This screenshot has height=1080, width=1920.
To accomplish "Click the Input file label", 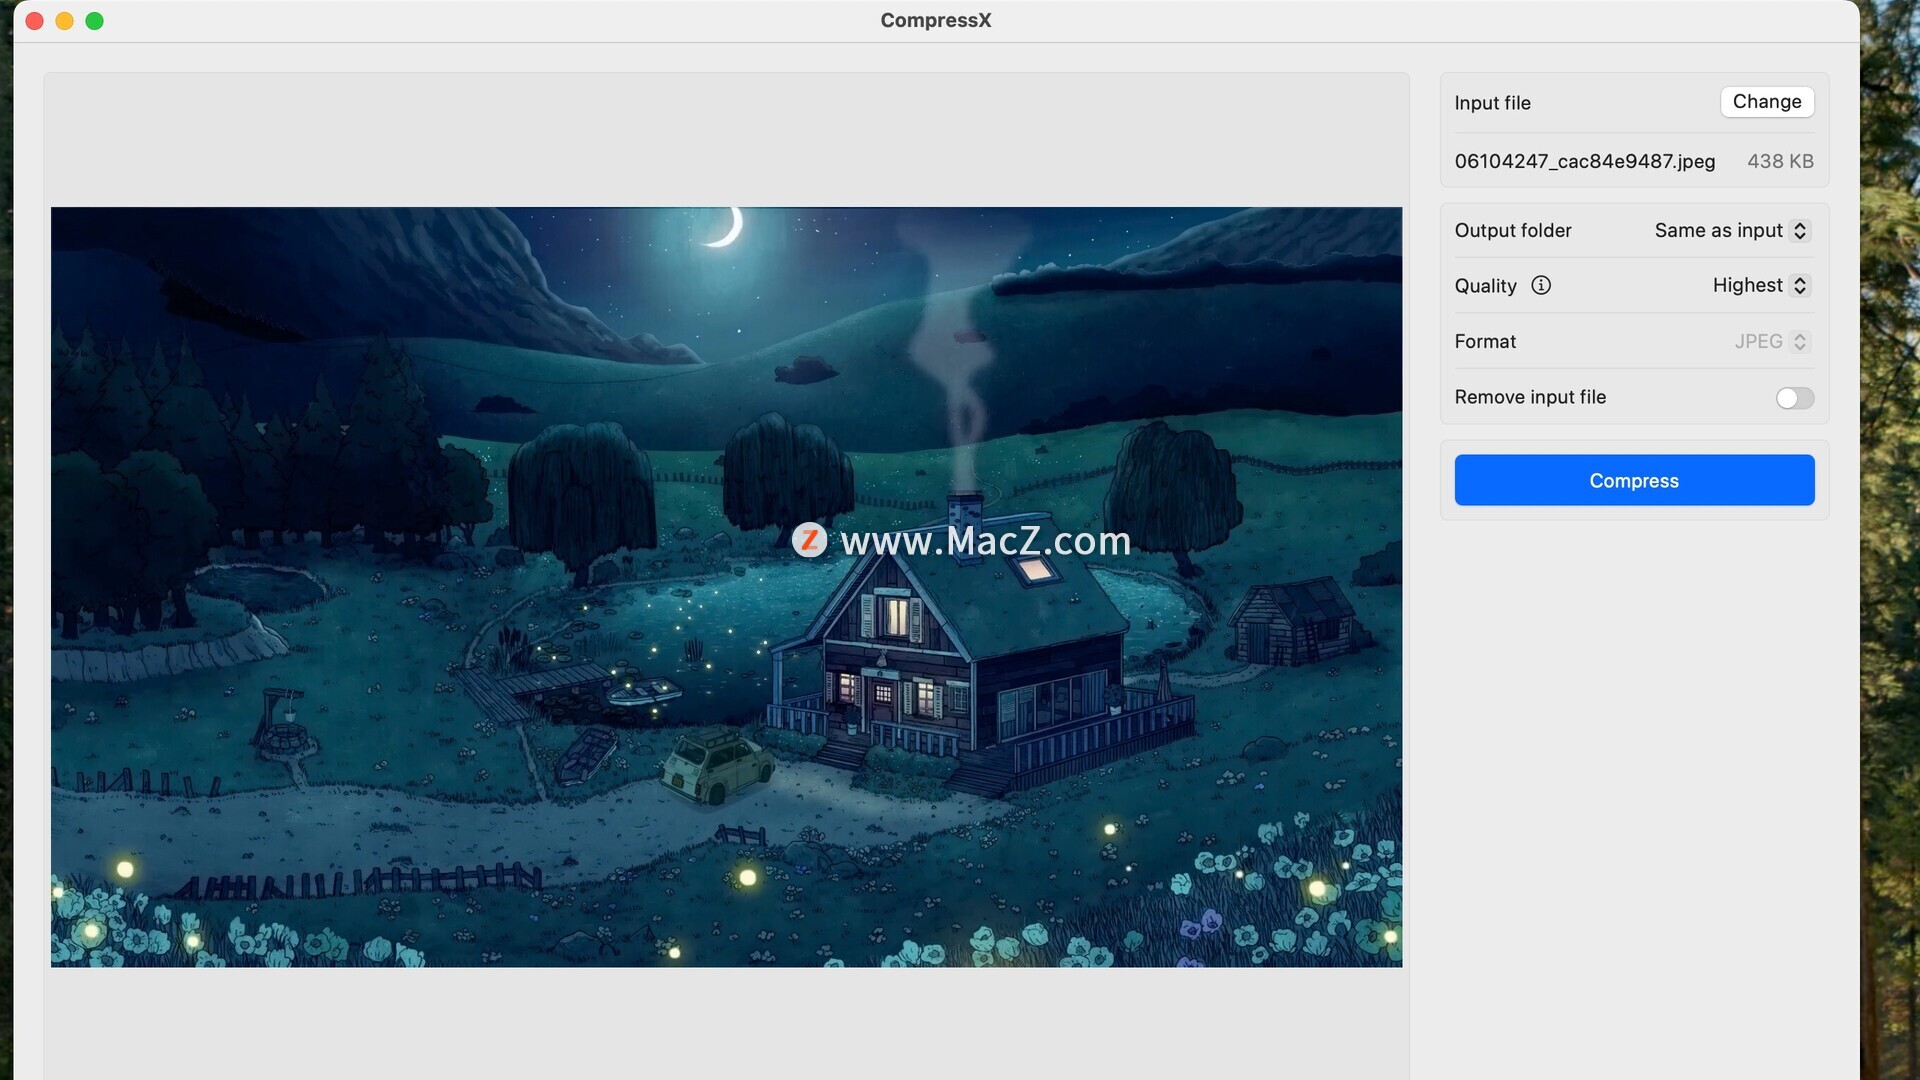I will (x=1492, y=103).
